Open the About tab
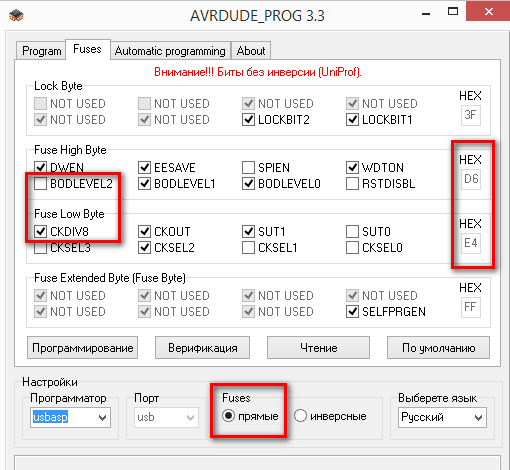Image resolution: width=510 pixels, height=470 pixels. [251, 51]
